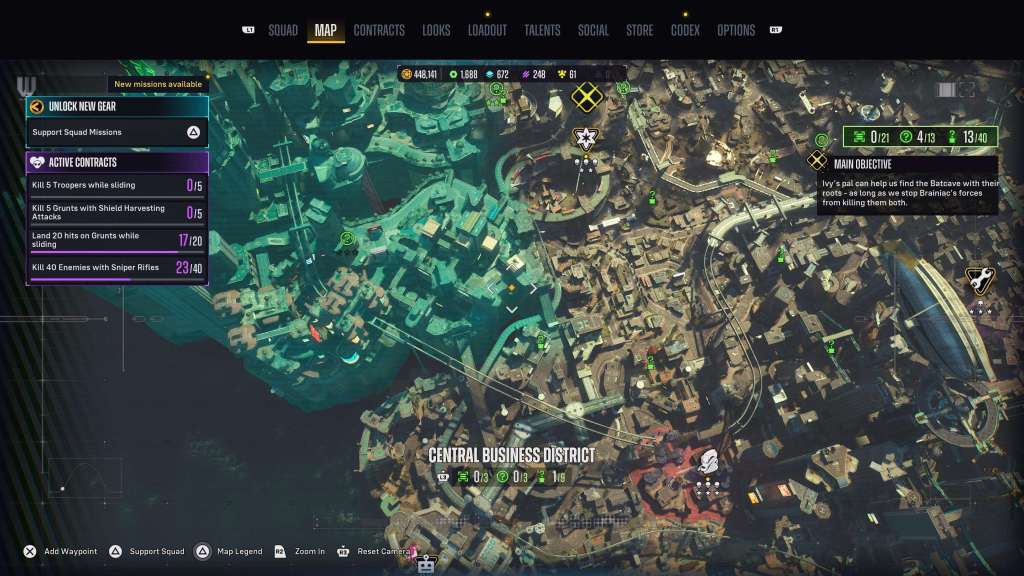Click the Active Contracts heart icon

click(37, 162)
